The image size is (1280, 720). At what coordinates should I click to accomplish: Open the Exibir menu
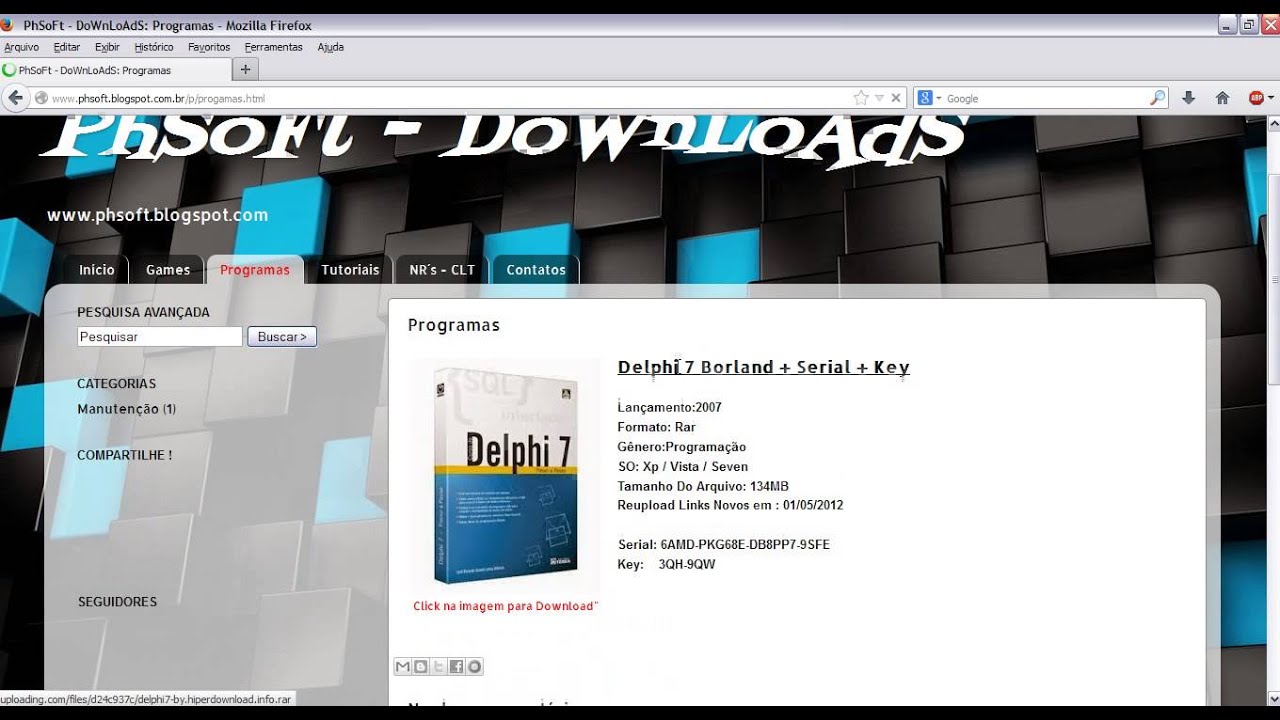tap(107, 47)
